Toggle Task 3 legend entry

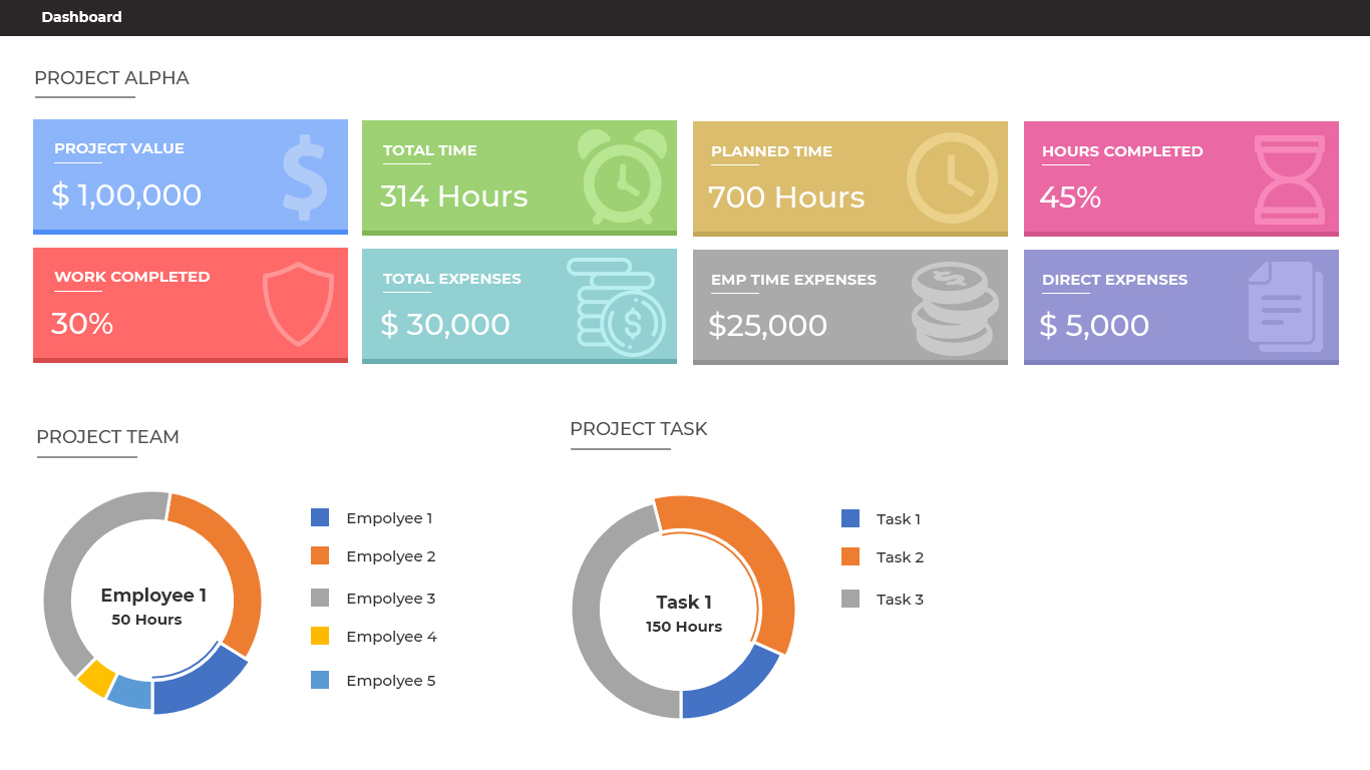(x=899, y=600)
